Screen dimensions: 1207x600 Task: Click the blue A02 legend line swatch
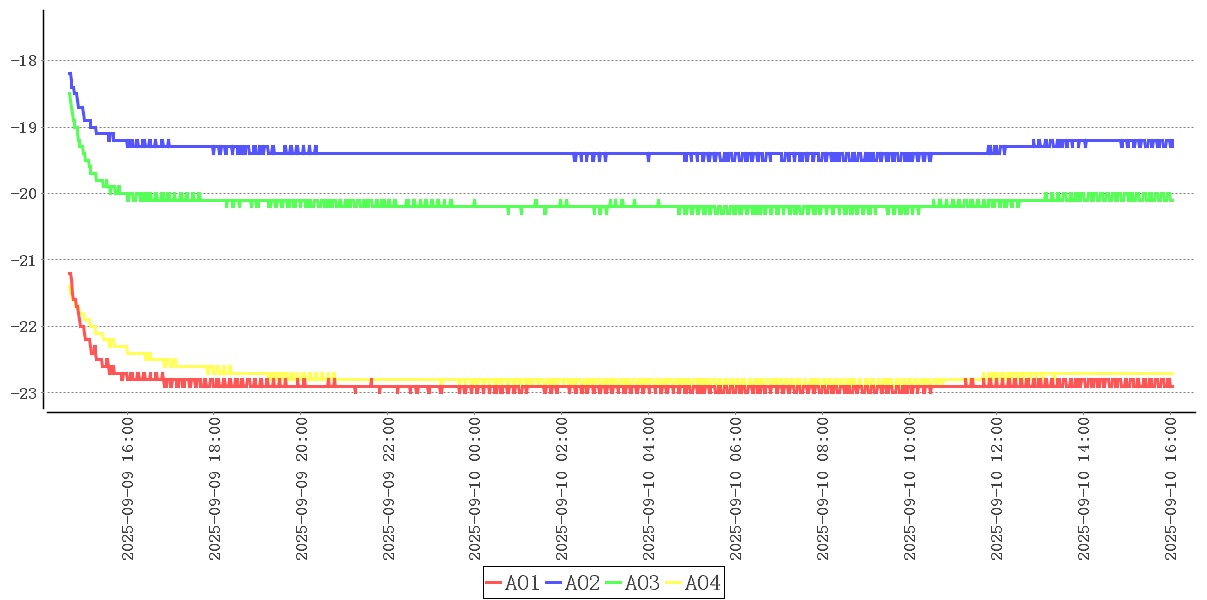554,583
